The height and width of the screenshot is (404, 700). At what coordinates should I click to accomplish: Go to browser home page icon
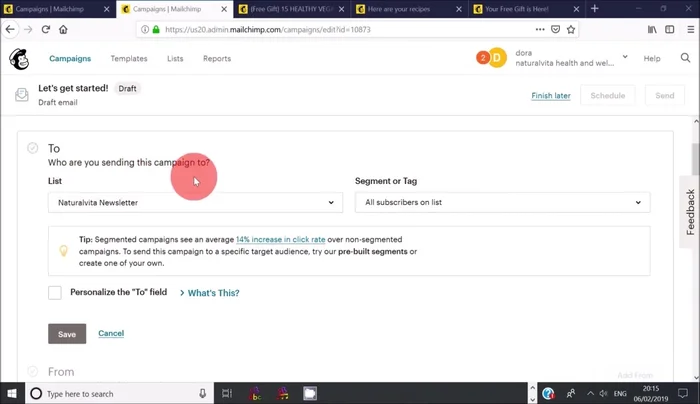pyautogui.click(x=63, y=29)
